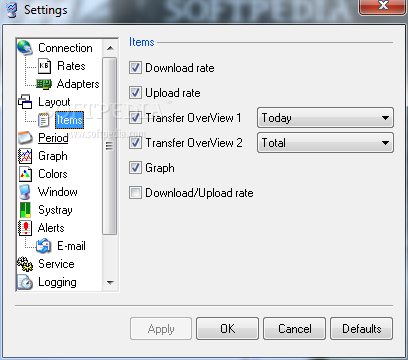Open the Adapters settings page
Viewport: 408px width, 360px height.
pyautogui.click(x=78, y=84)
